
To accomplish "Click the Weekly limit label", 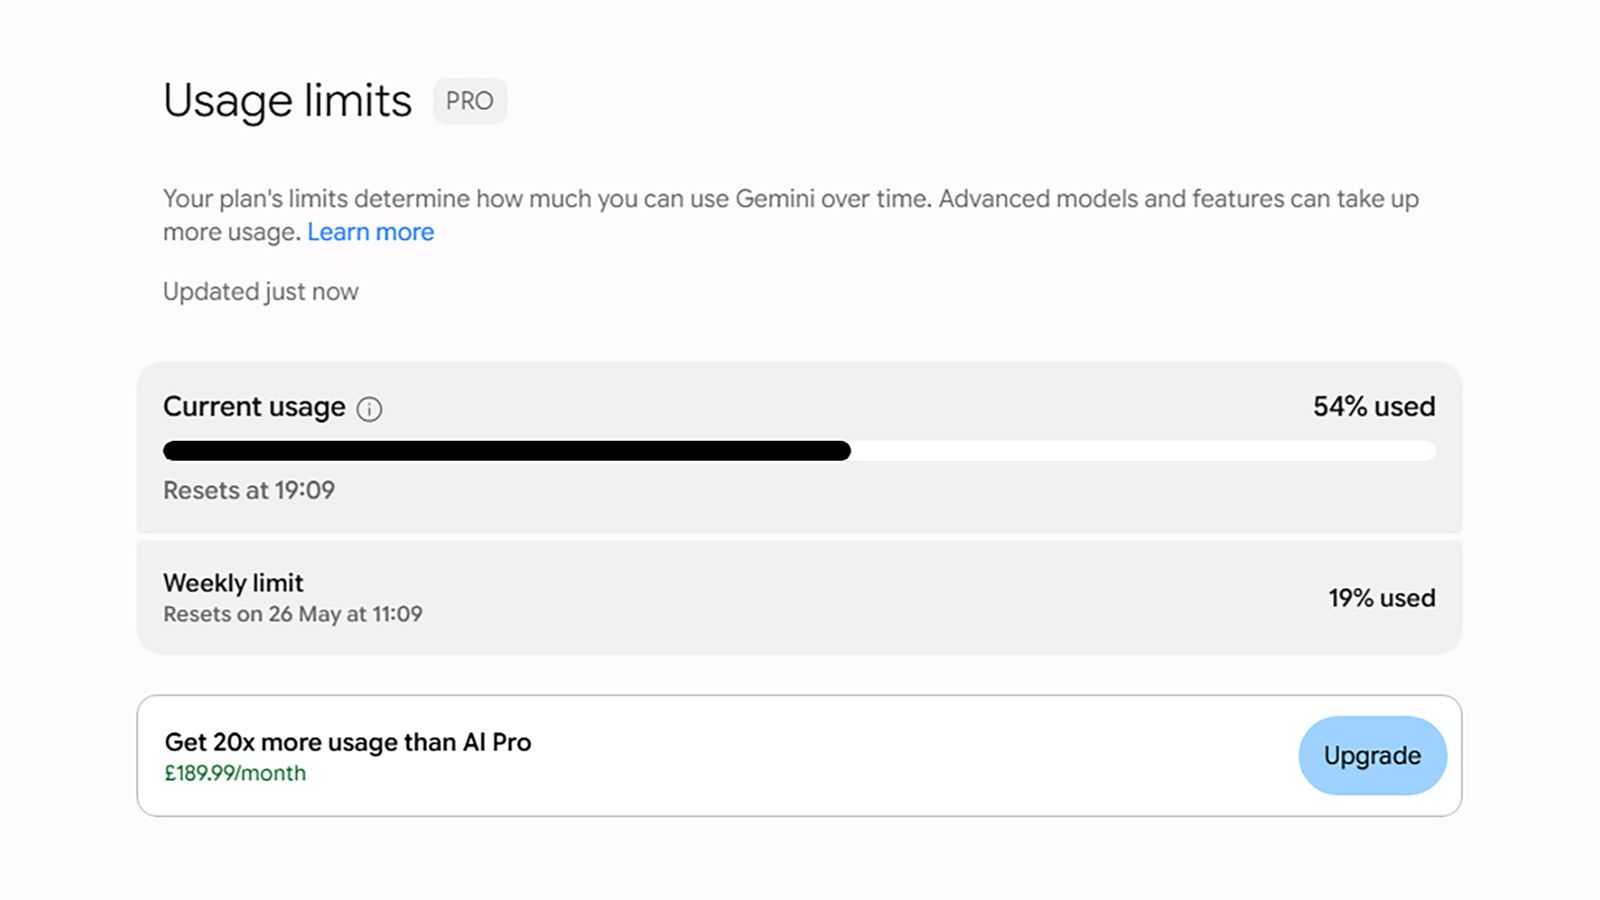I will pyautogui.click(x=233, y=583).
